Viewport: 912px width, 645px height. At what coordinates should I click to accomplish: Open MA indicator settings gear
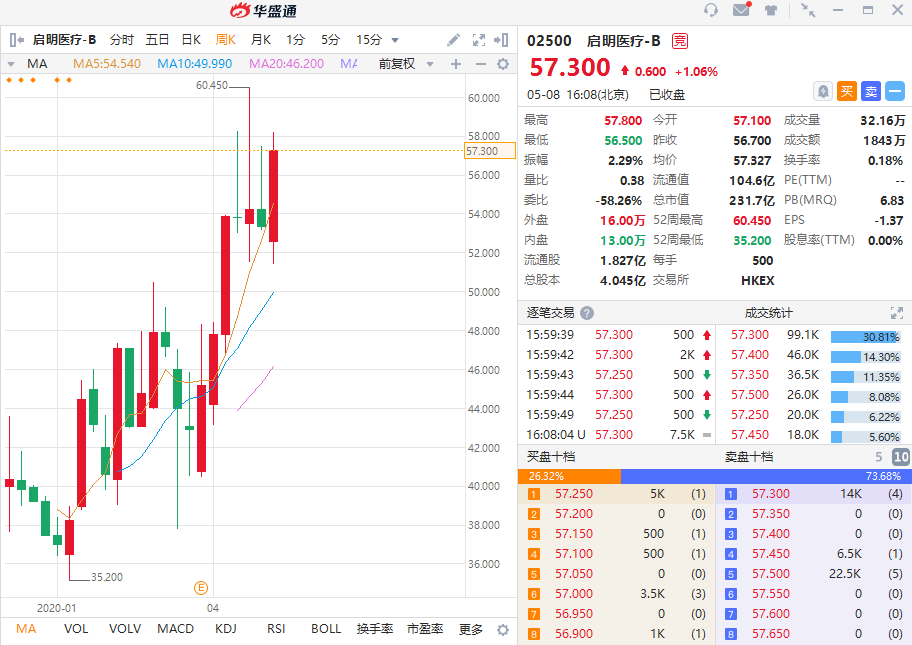(503, 64)
